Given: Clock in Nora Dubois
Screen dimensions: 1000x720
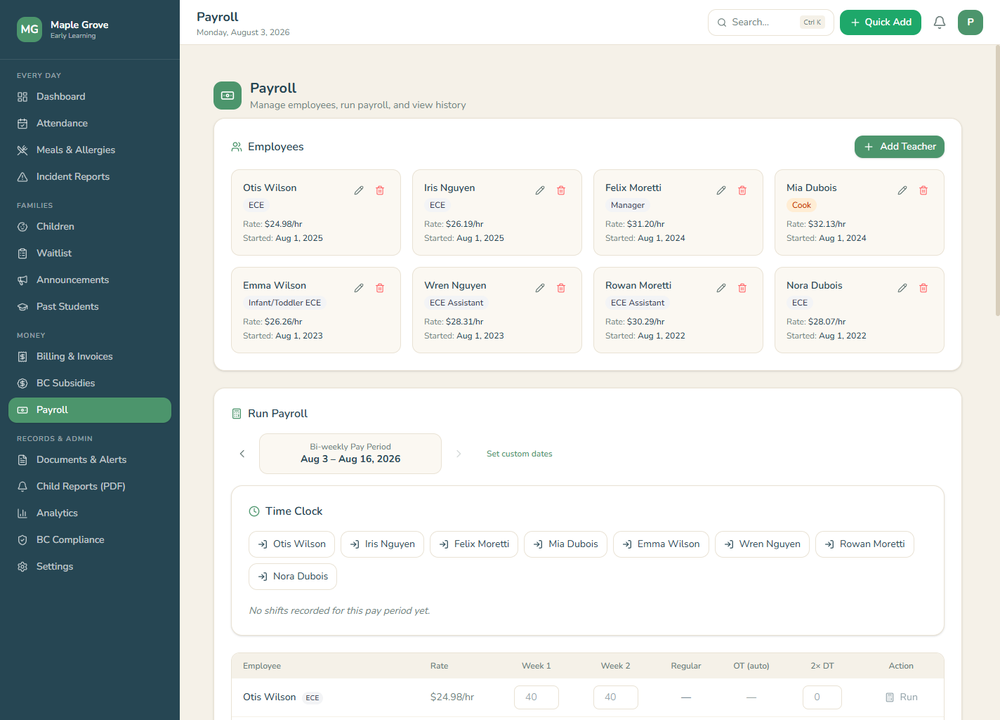Looking at the screenshot, I should (x=293, y=577).
